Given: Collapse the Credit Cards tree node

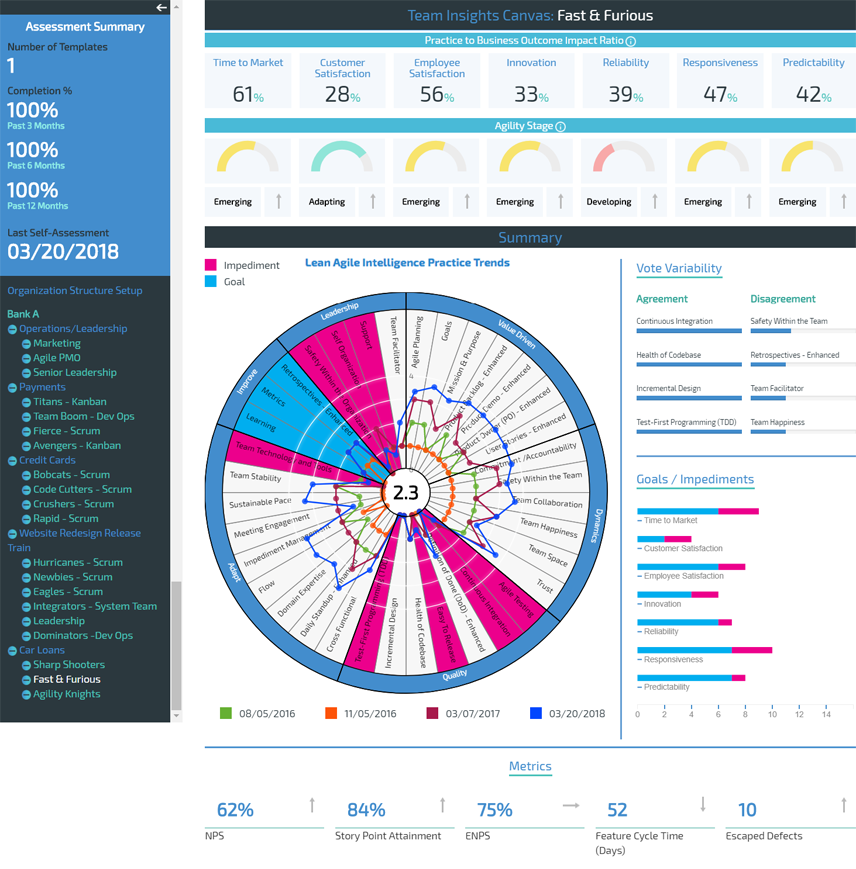Looking at the screenshot, I should [15, 460].
